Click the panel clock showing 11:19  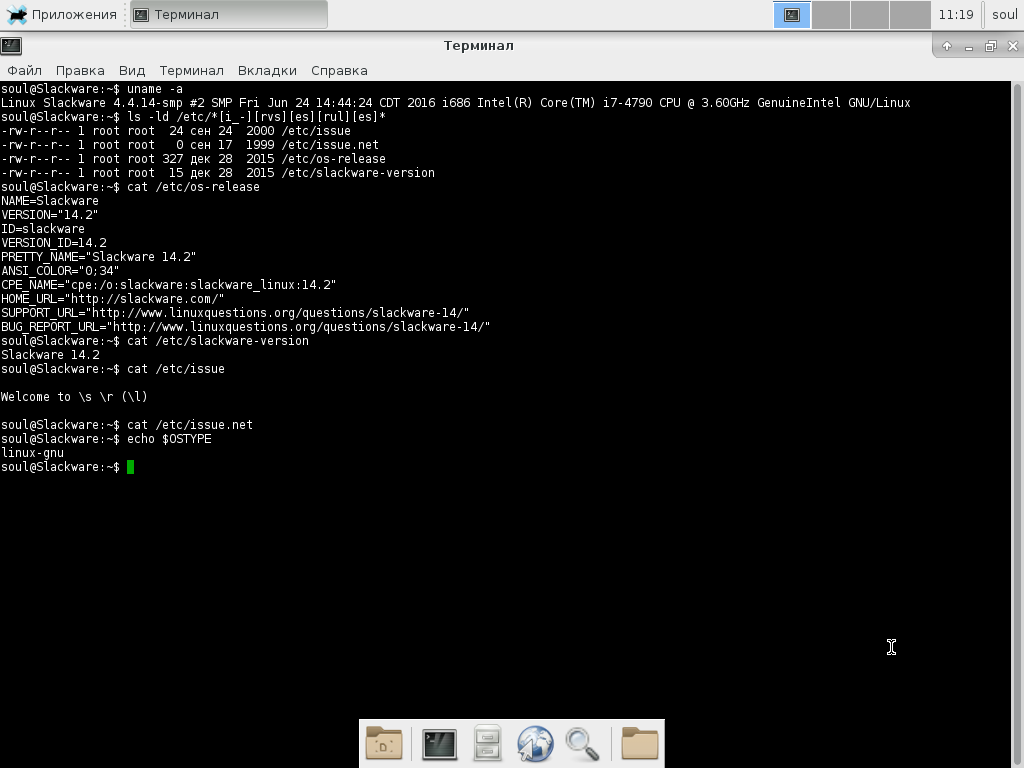[956, 15]
